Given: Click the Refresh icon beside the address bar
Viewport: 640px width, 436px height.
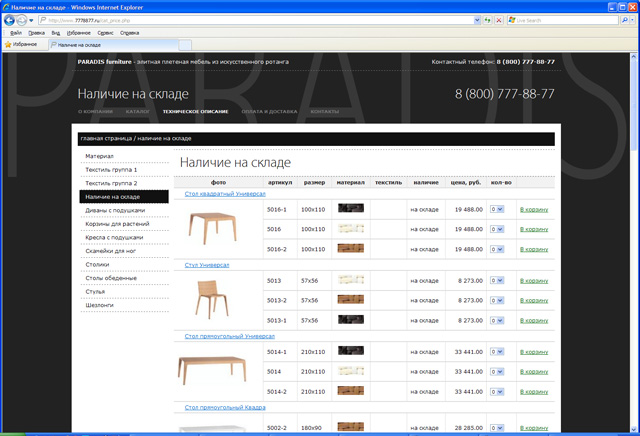Looking at the screenshot, I should tap(487, 20).
